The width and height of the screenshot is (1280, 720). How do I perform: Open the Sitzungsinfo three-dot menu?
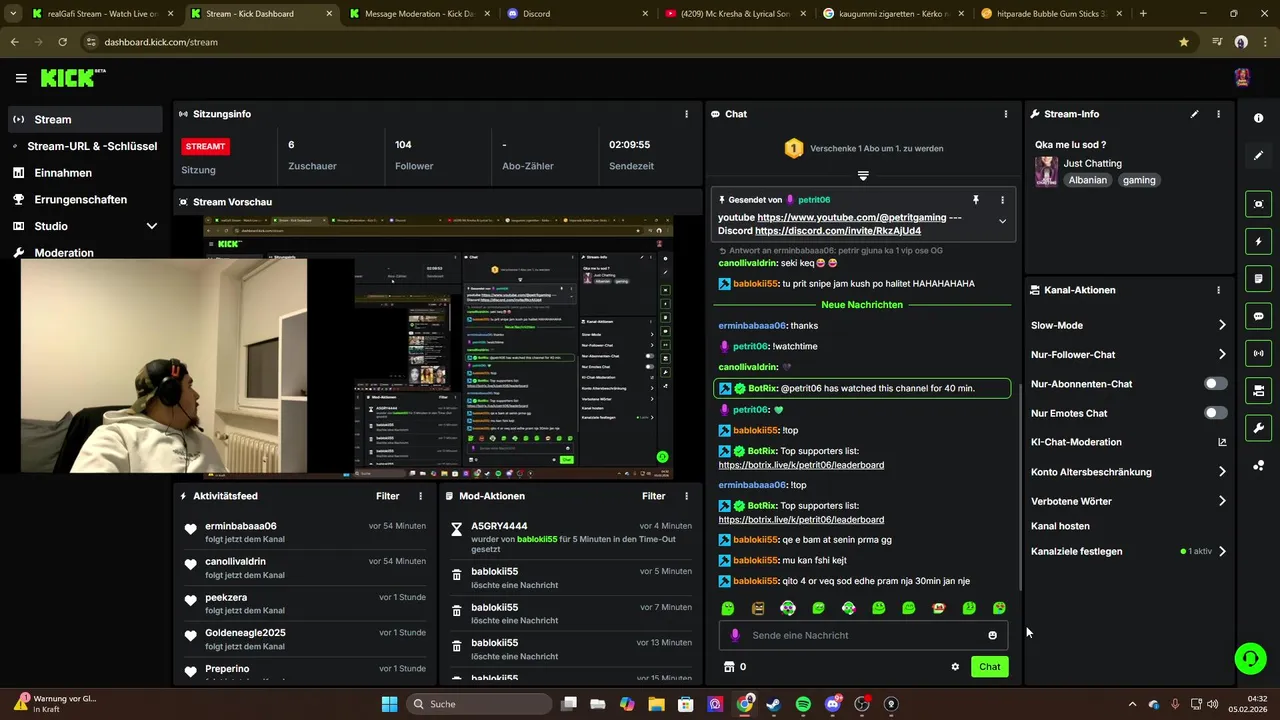click(x=686, y=114)
